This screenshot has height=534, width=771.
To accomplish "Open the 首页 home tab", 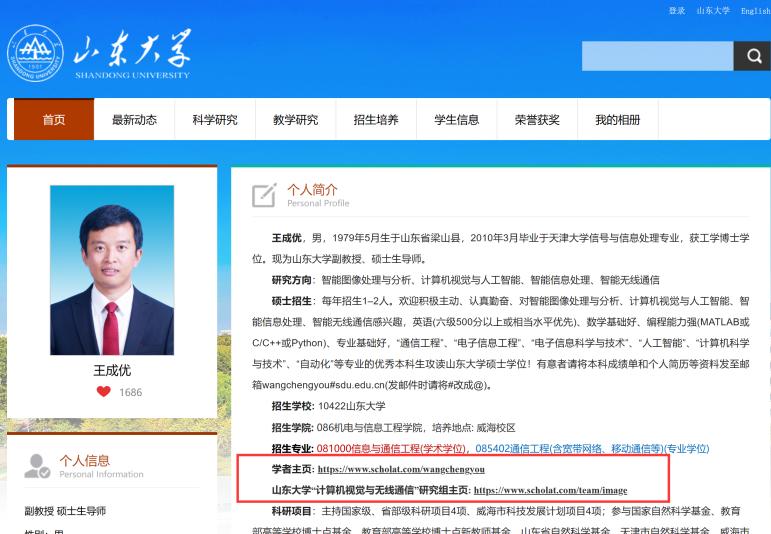I will coord(54,120).
